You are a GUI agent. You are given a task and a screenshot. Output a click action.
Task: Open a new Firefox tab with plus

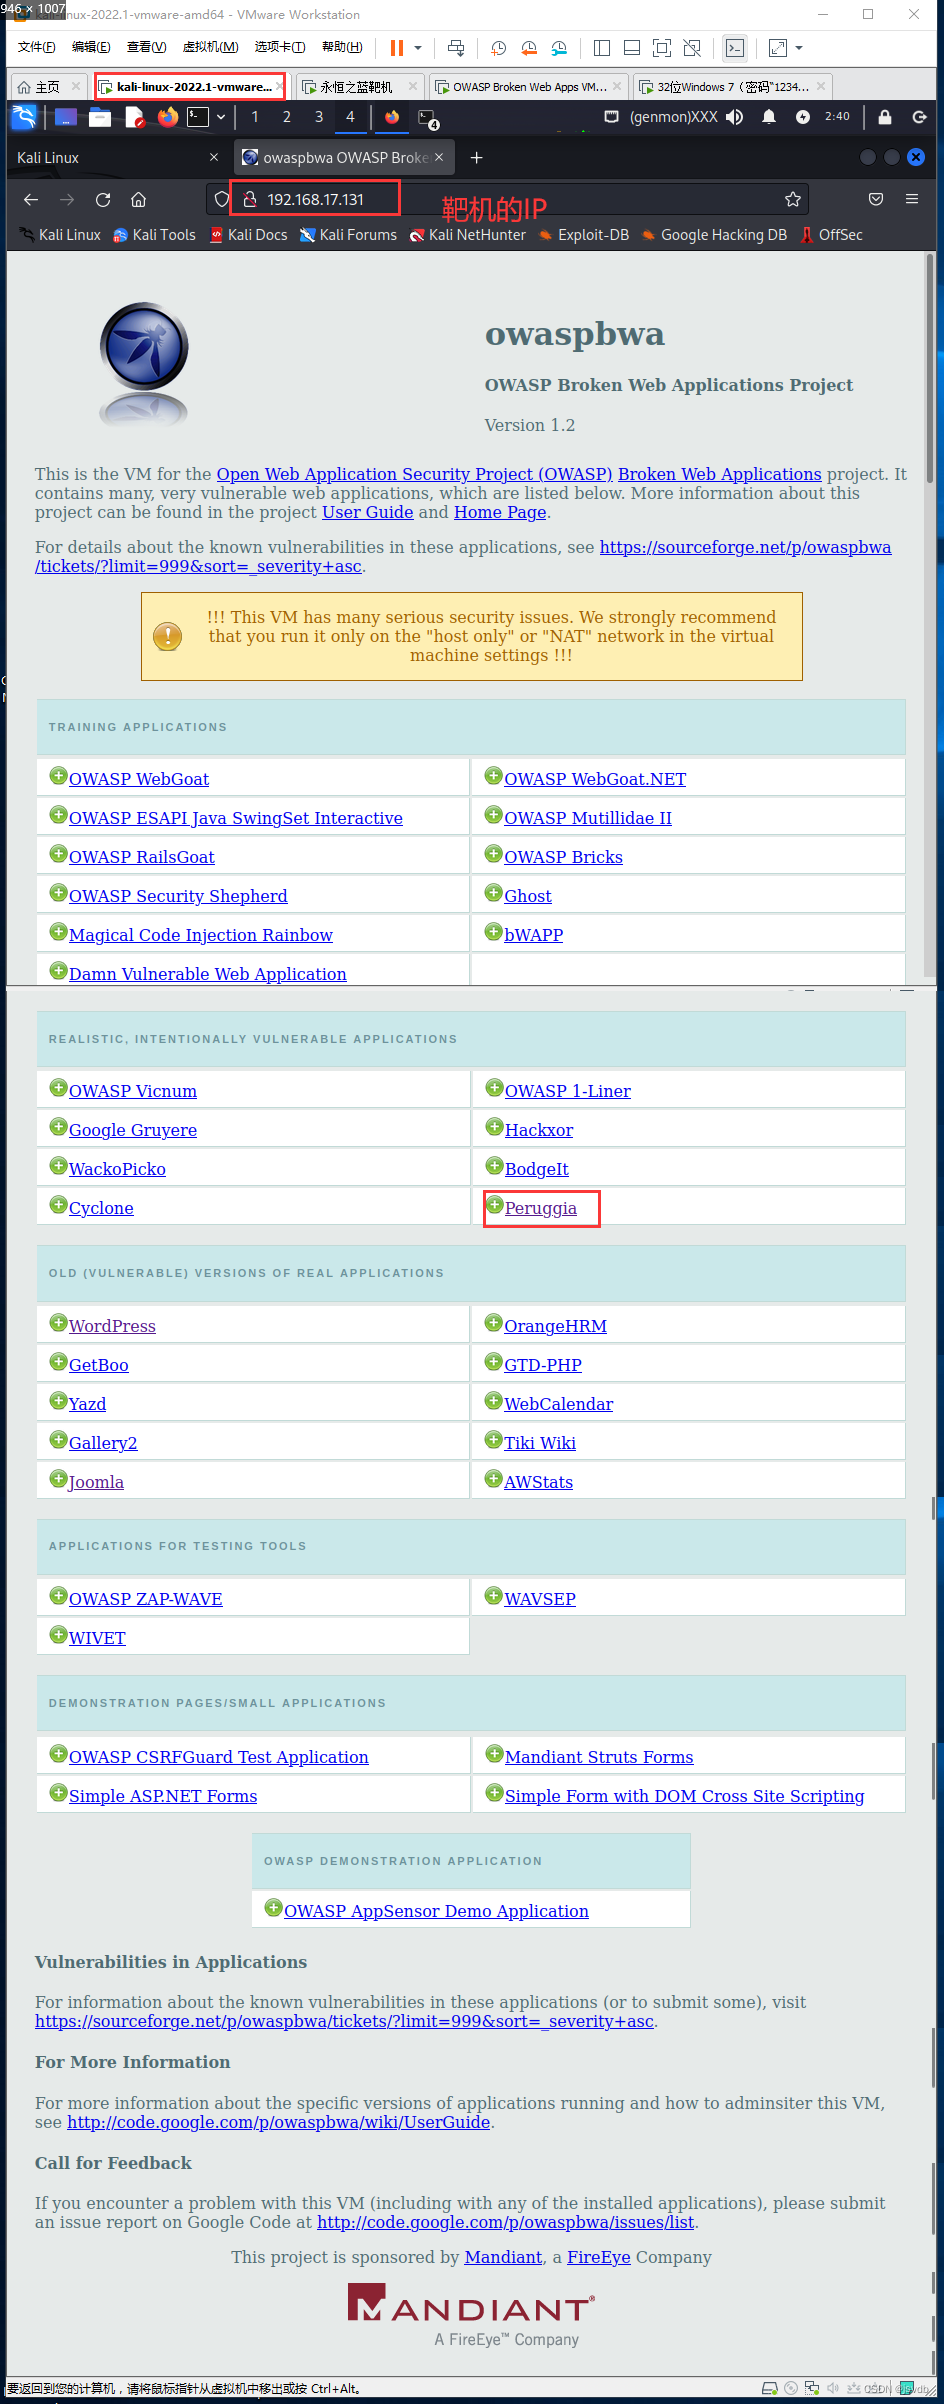[x=477, y=158]
